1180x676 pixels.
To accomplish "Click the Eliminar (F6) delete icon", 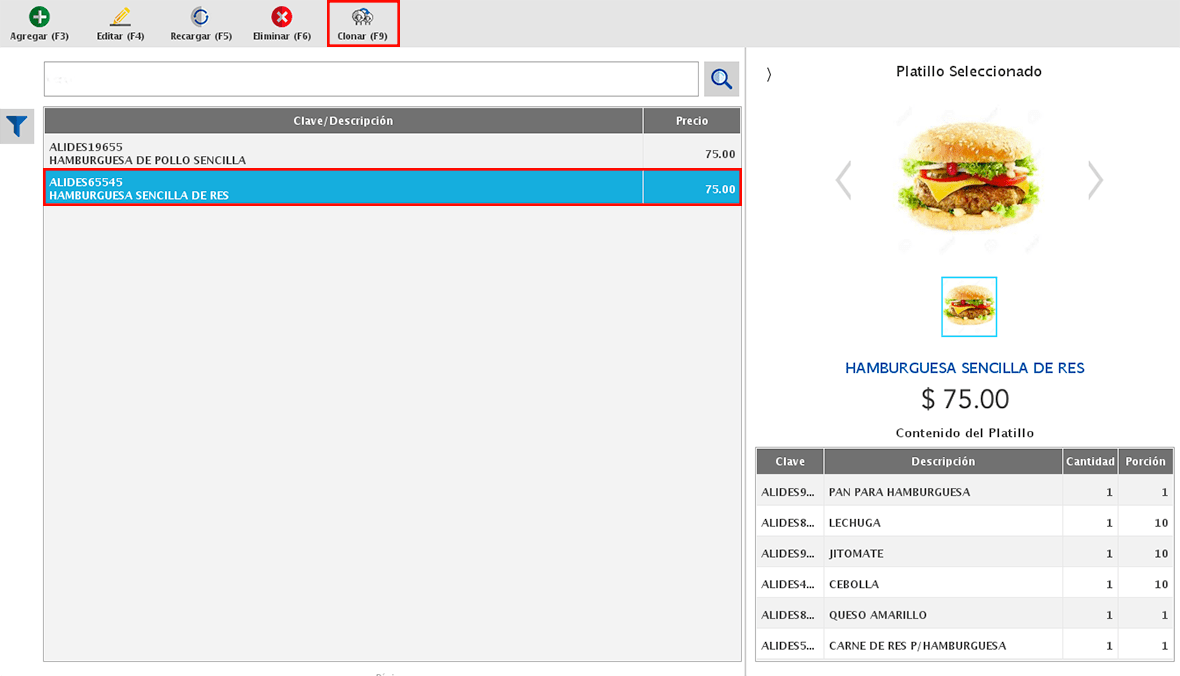I will pos(282,18).
